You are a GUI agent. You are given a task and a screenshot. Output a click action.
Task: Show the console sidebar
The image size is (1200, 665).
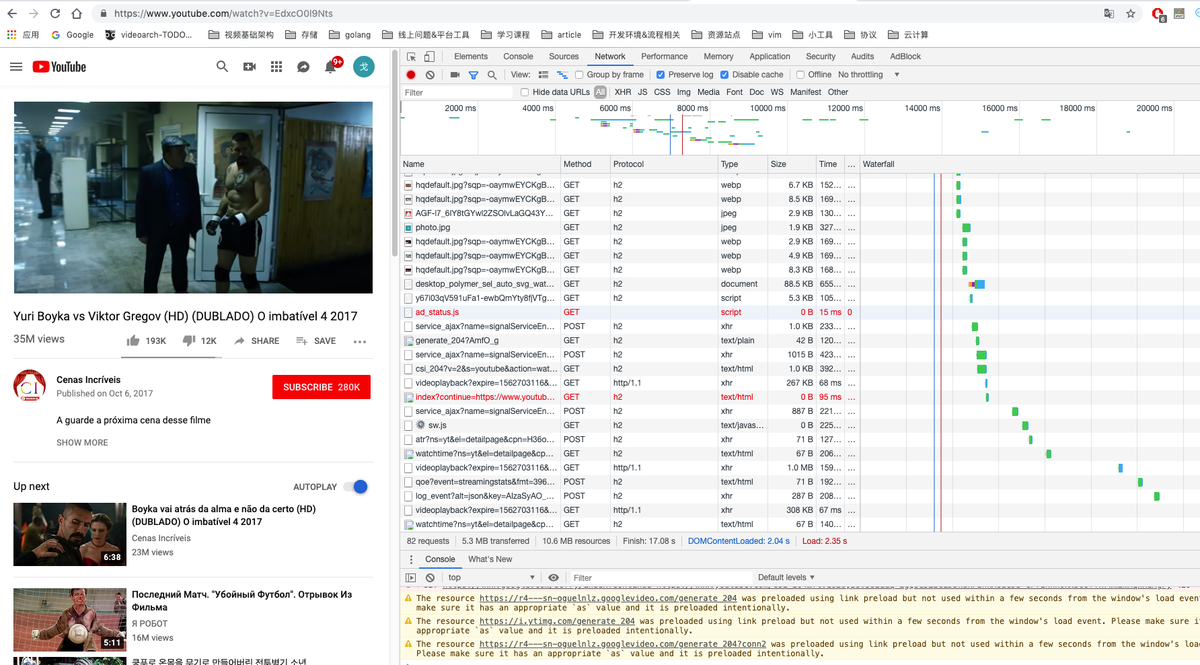pyautogui.click(x=411, y=577)
